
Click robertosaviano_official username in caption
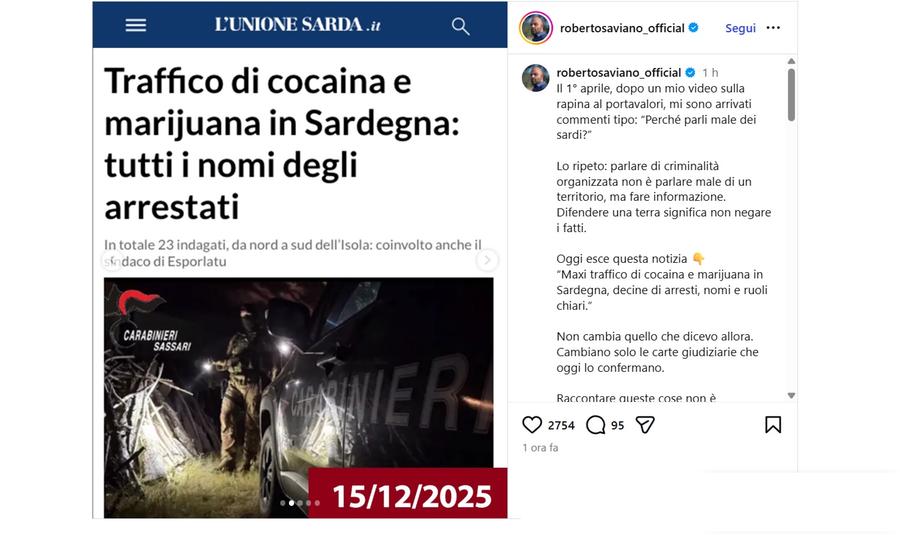point(619,72)
